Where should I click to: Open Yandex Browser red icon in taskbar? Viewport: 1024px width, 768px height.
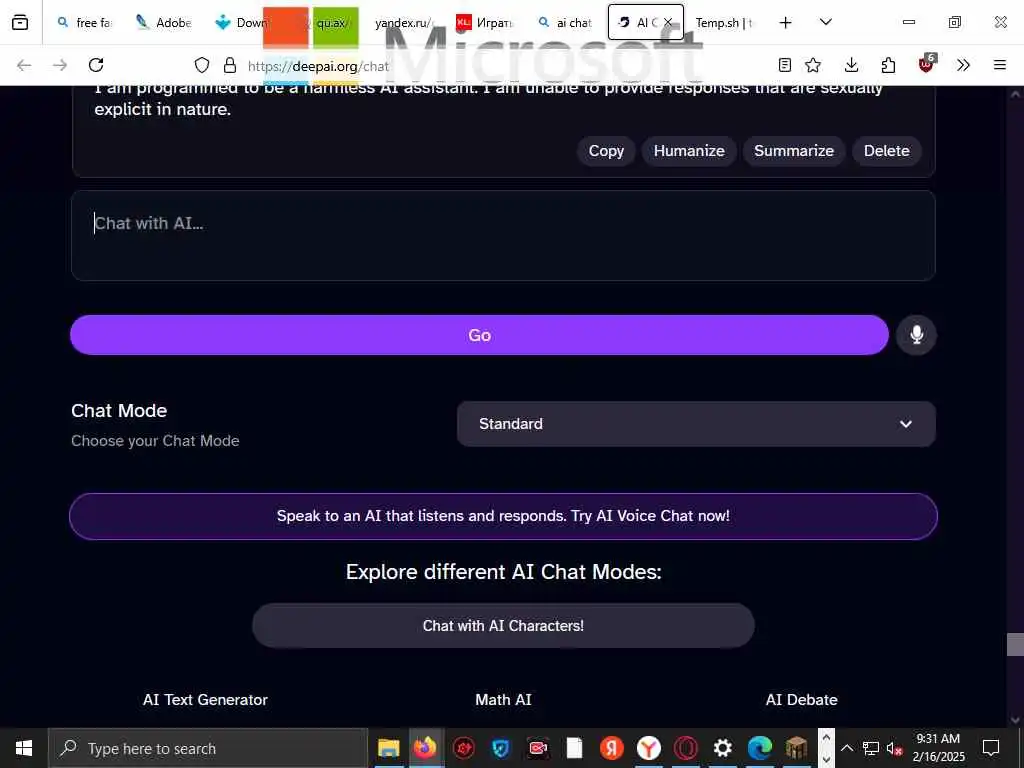[612, 748]
